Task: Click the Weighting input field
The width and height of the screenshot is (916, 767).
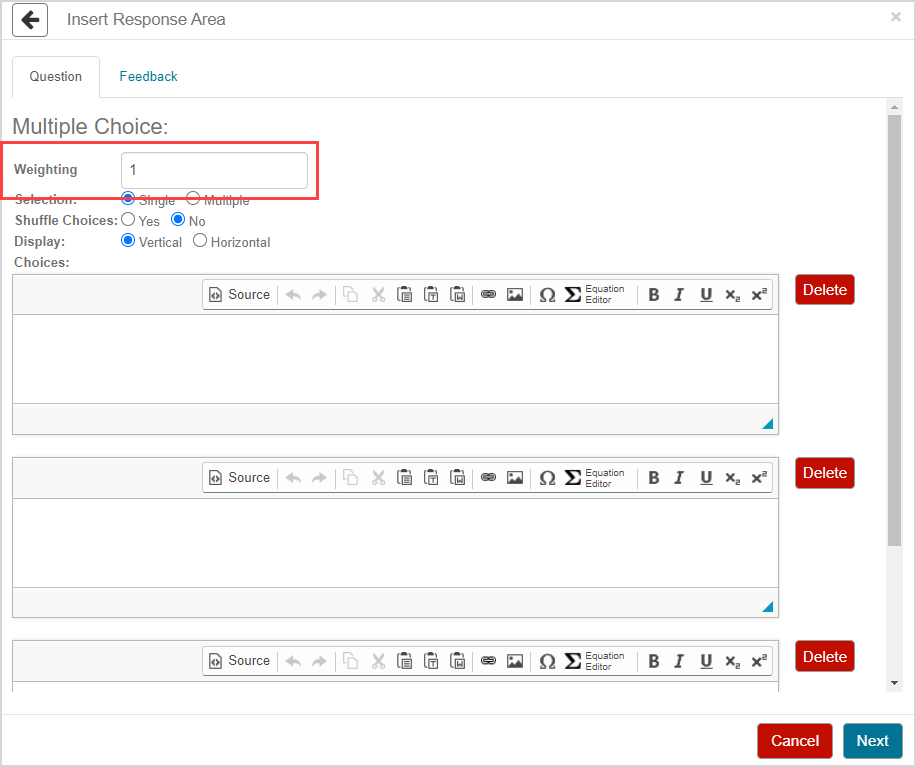Action: tap(214, 171)
